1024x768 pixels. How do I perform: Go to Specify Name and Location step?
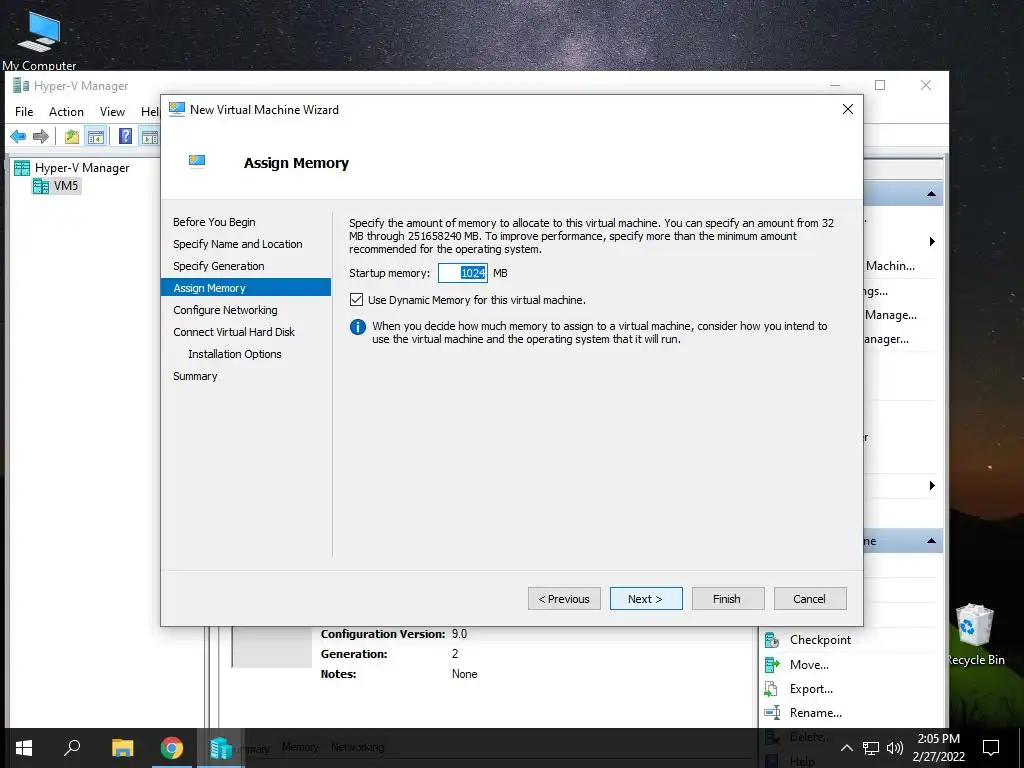coord(238,244)
